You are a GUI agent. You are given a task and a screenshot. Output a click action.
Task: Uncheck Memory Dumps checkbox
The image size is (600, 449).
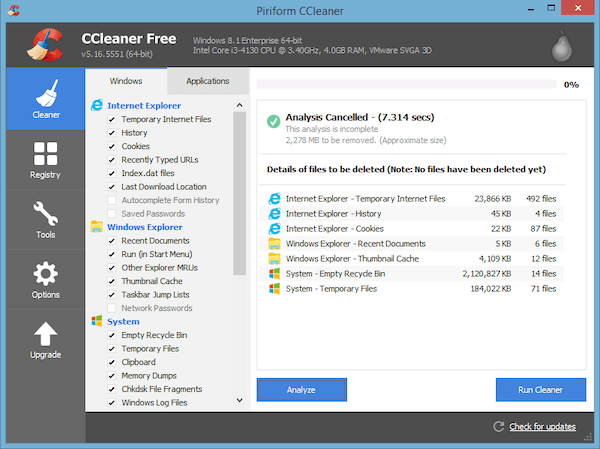[x=112, y=376]
